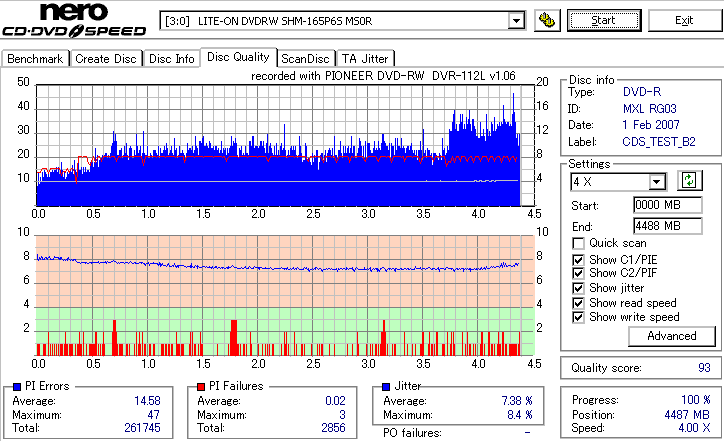Click PI Errors average 14.58

pyautogui.click(x=147, y=401)
